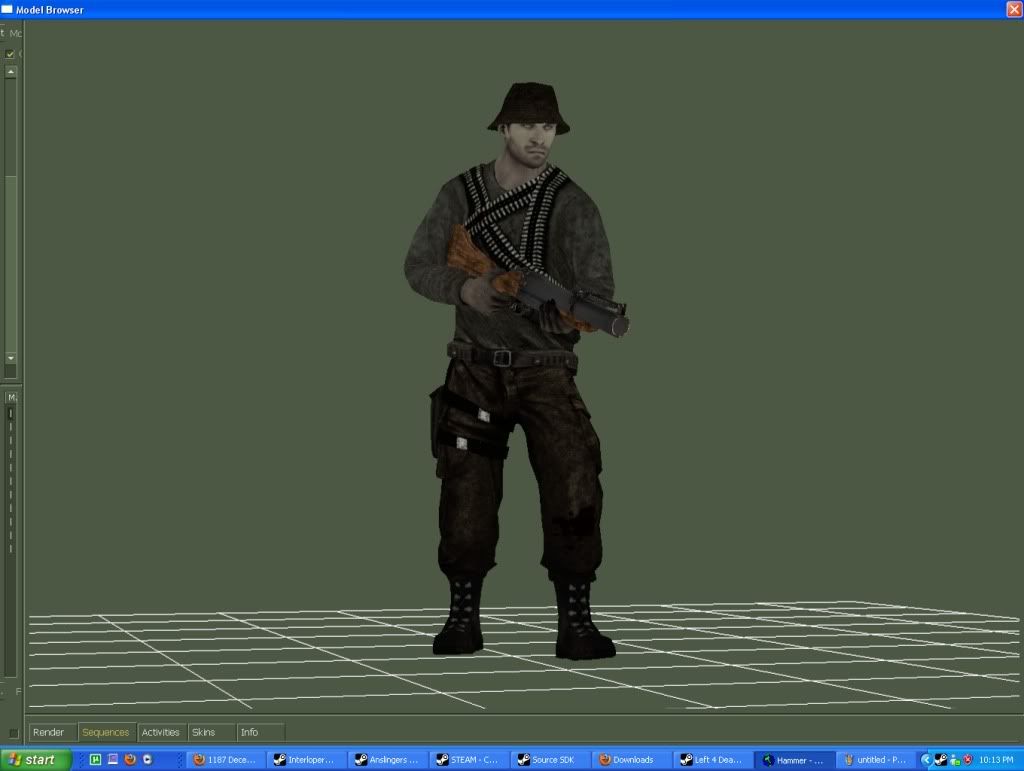Click the Firefox quick launch icon
The height and width of the screenshot is (771, 1024).
[130, 760]
